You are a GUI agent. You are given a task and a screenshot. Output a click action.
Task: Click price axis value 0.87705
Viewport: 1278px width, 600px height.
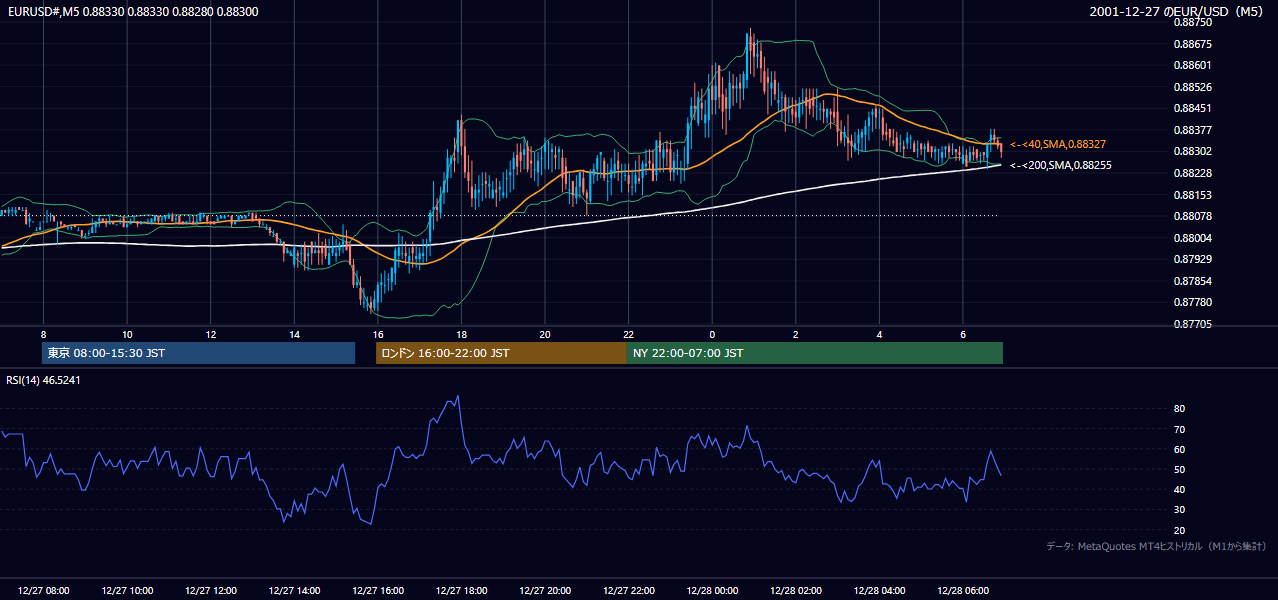(1193, 324)
